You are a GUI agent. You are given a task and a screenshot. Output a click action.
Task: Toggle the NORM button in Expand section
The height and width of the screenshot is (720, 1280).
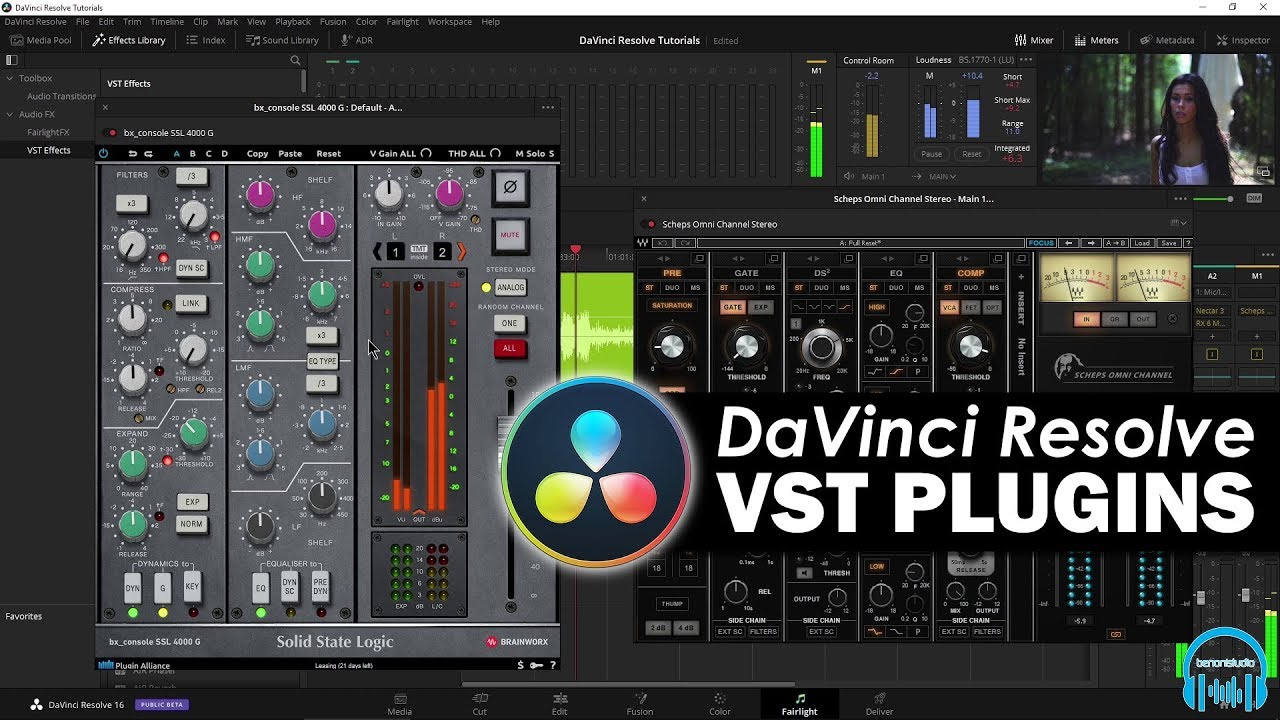(191, 524)
